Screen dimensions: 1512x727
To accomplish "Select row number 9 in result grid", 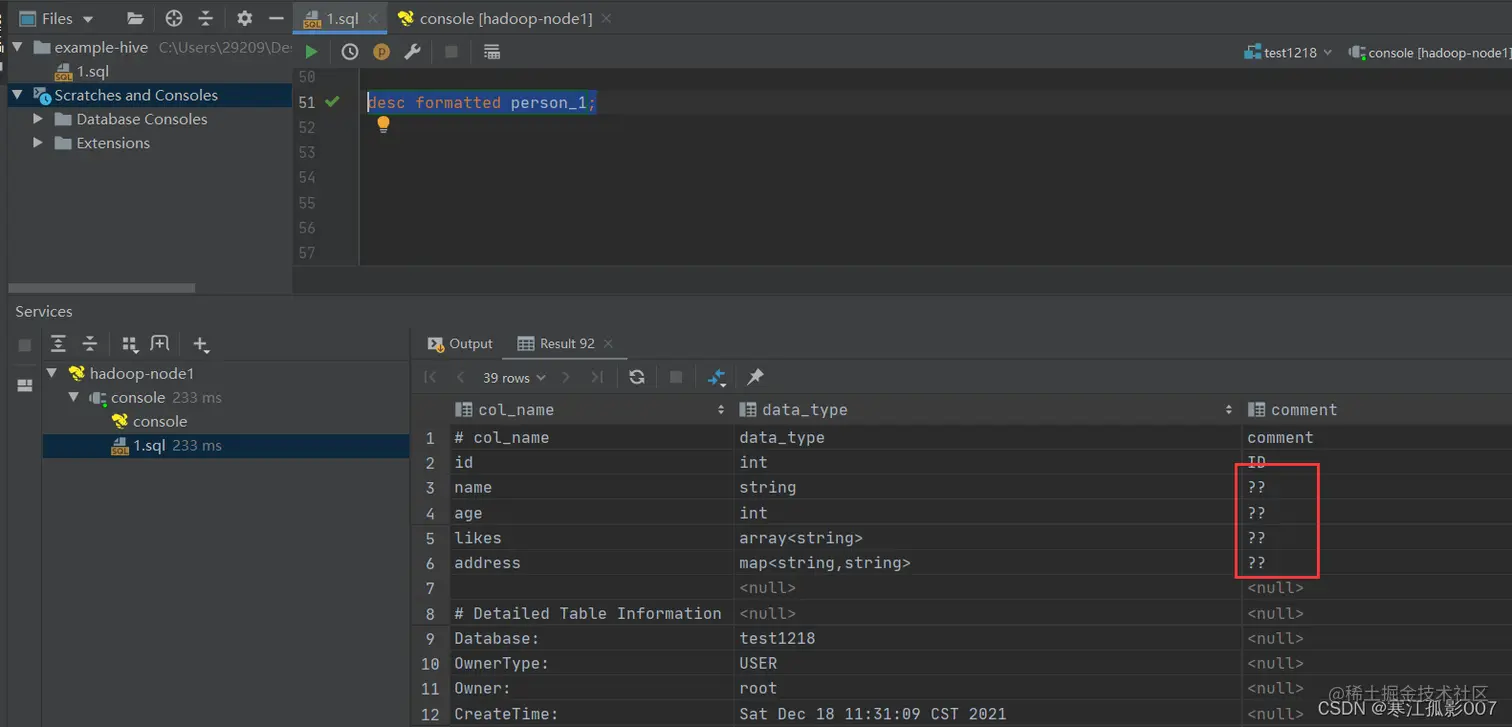I will tap(430, 638).
